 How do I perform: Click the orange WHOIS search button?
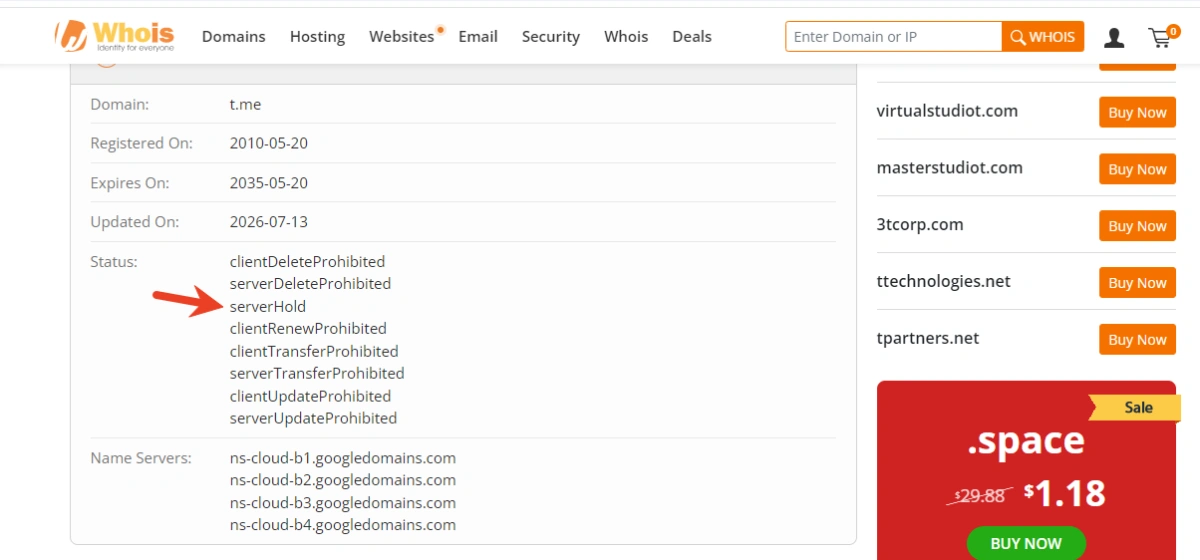[x=1043, y=37]
